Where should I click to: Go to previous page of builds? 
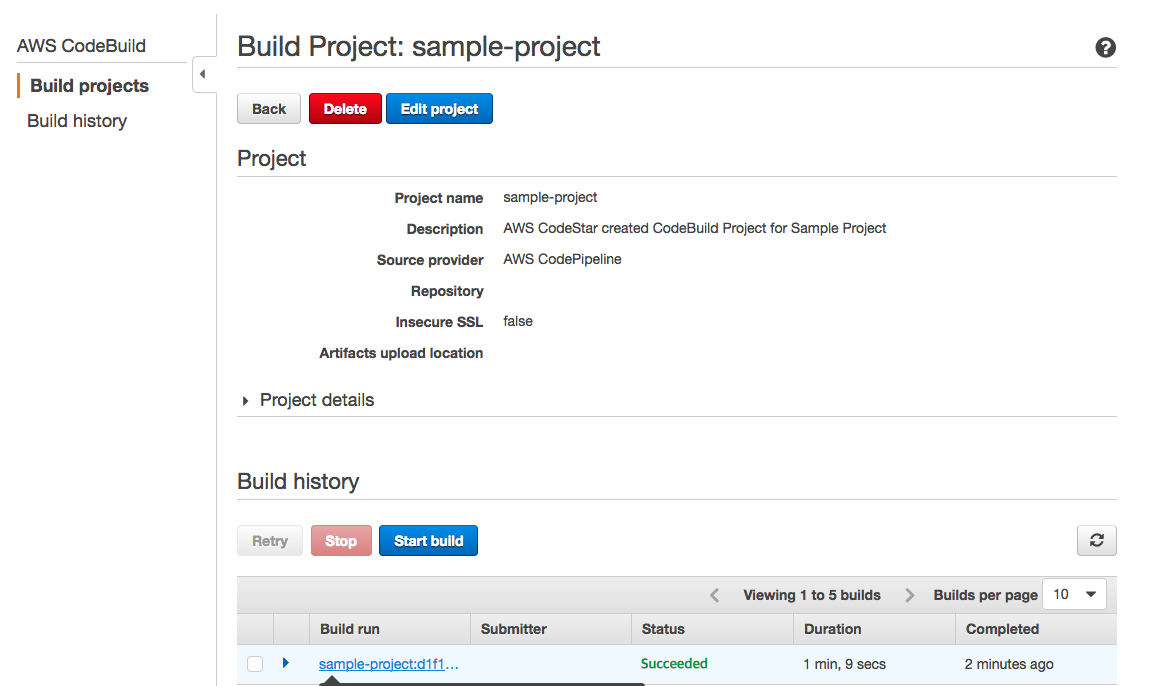pyautogui.click(x=714, y=595)
